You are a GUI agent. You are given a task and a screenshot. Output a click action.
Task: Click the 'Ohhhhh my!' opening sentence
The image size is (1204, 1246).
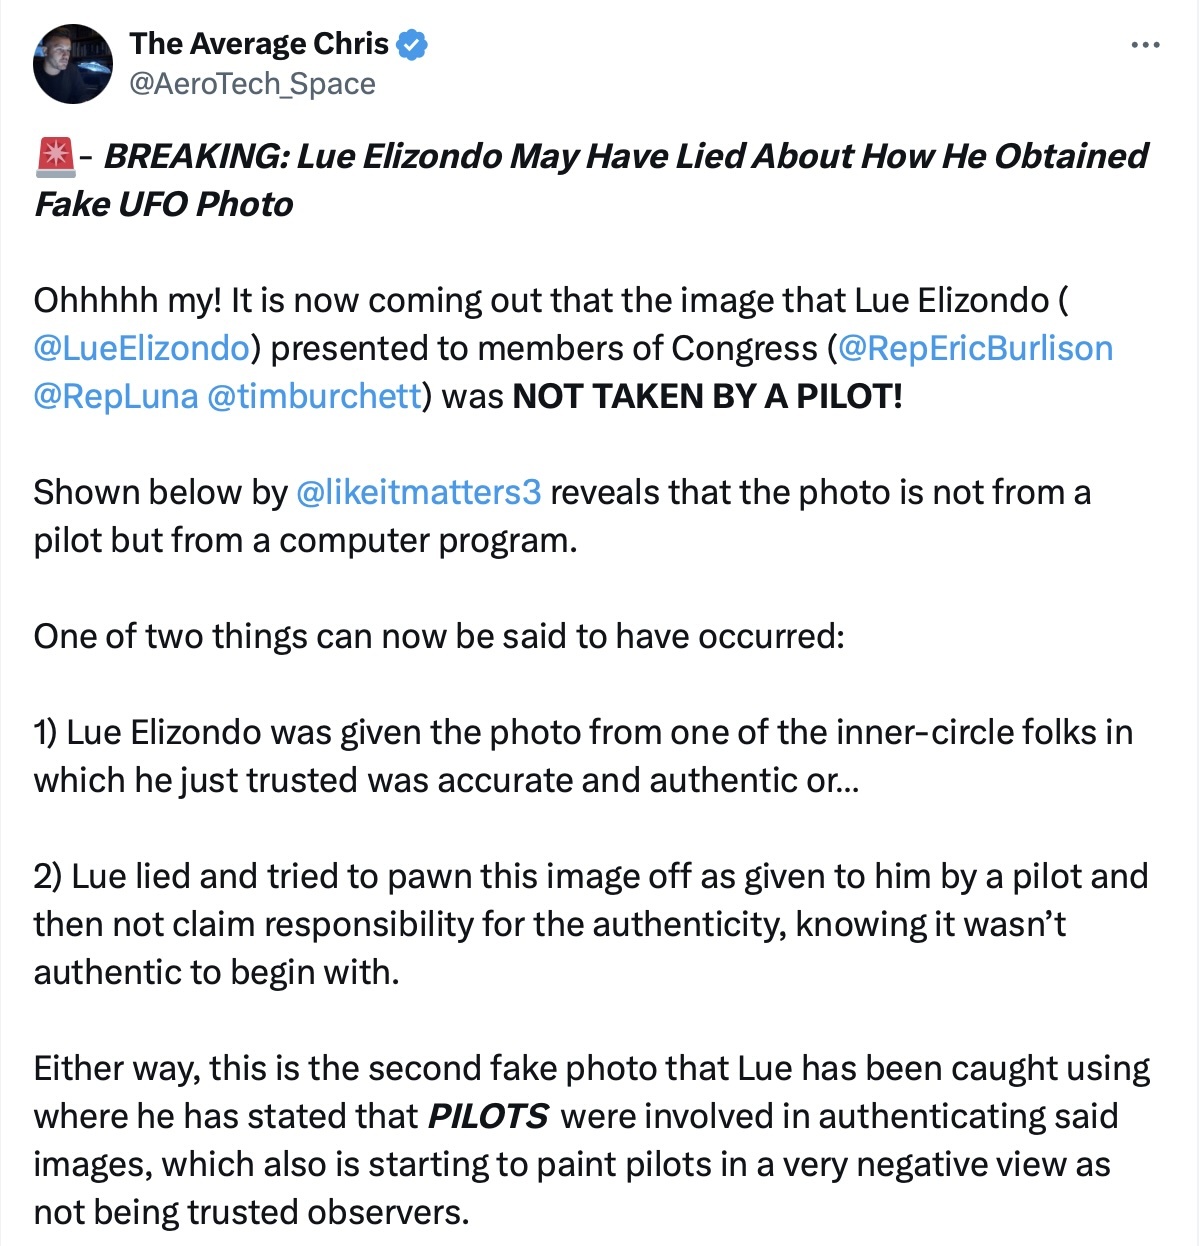128,300
